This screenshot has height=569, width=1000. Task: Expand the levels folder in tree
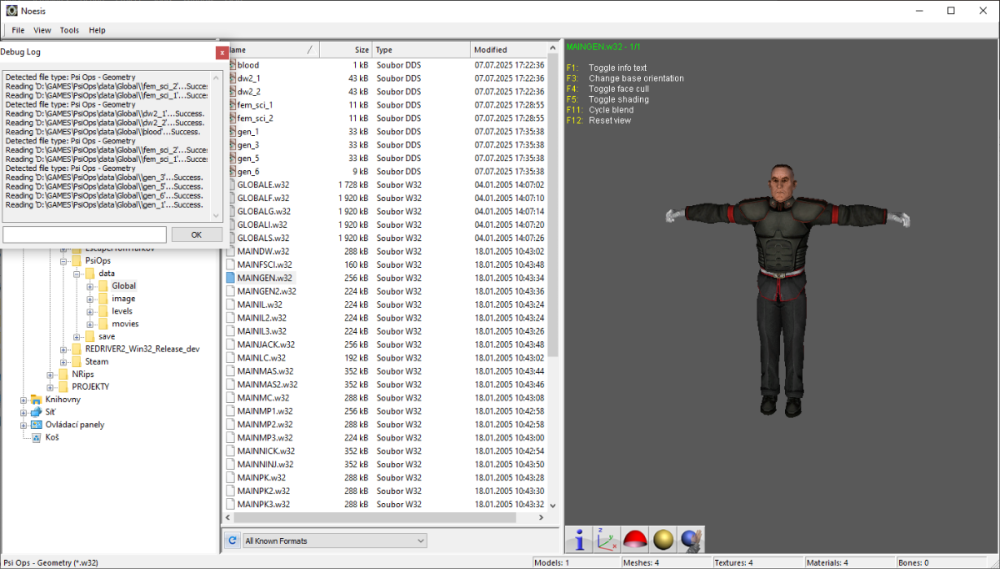[90, 311]
